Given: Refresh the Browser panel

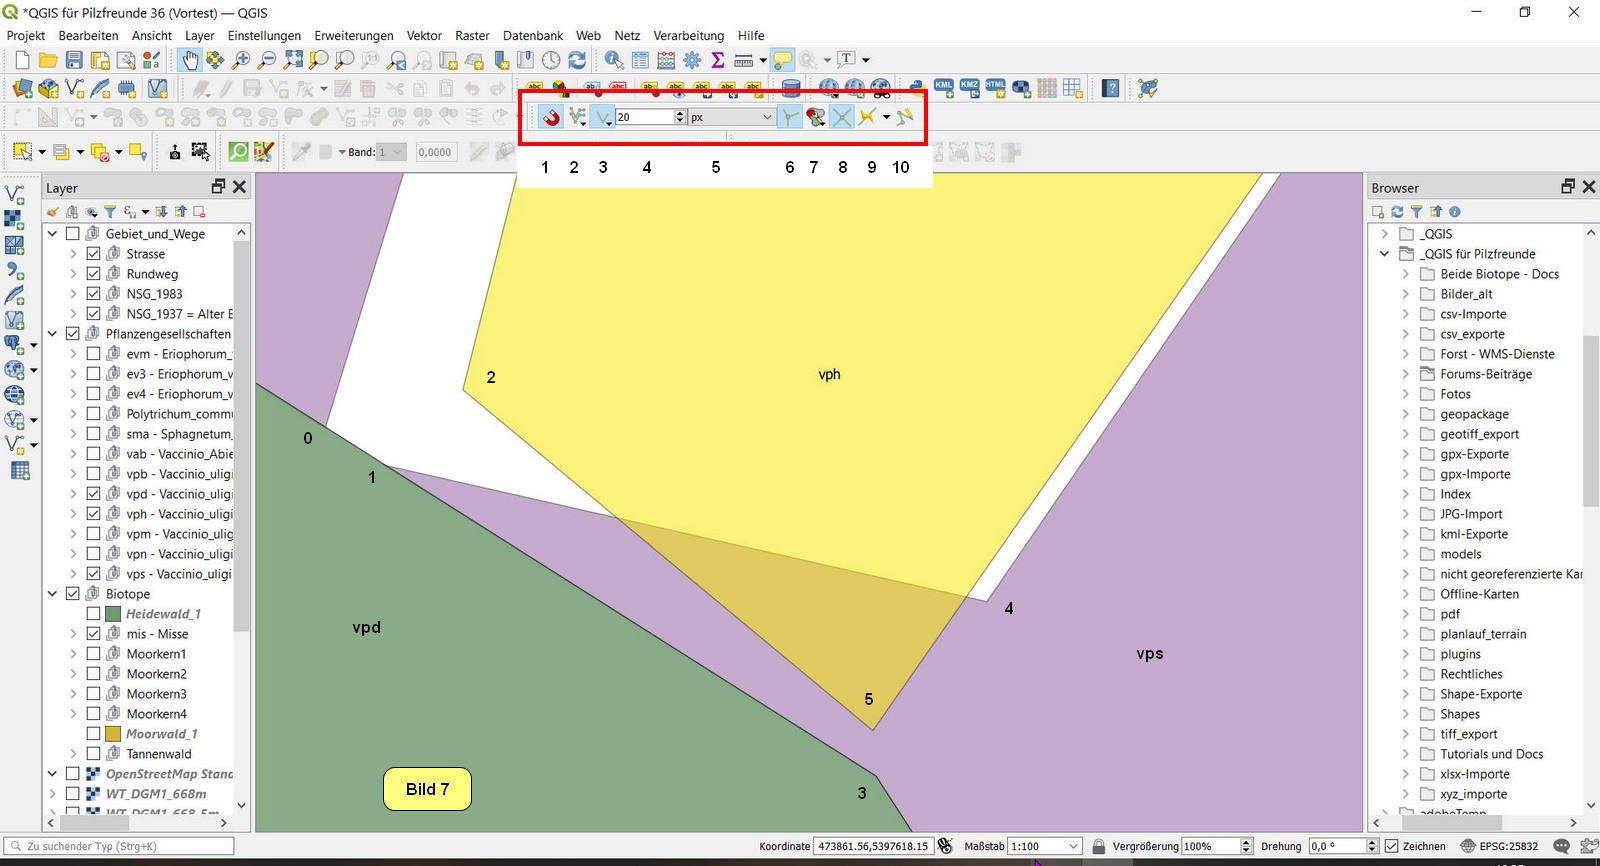Looking at the screenshot, I should pos(1397,212).
